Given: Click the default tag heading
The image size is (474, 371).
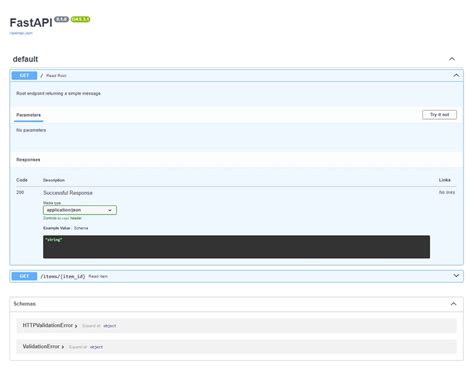Looking at the screenshot, I should pos(25,59).
